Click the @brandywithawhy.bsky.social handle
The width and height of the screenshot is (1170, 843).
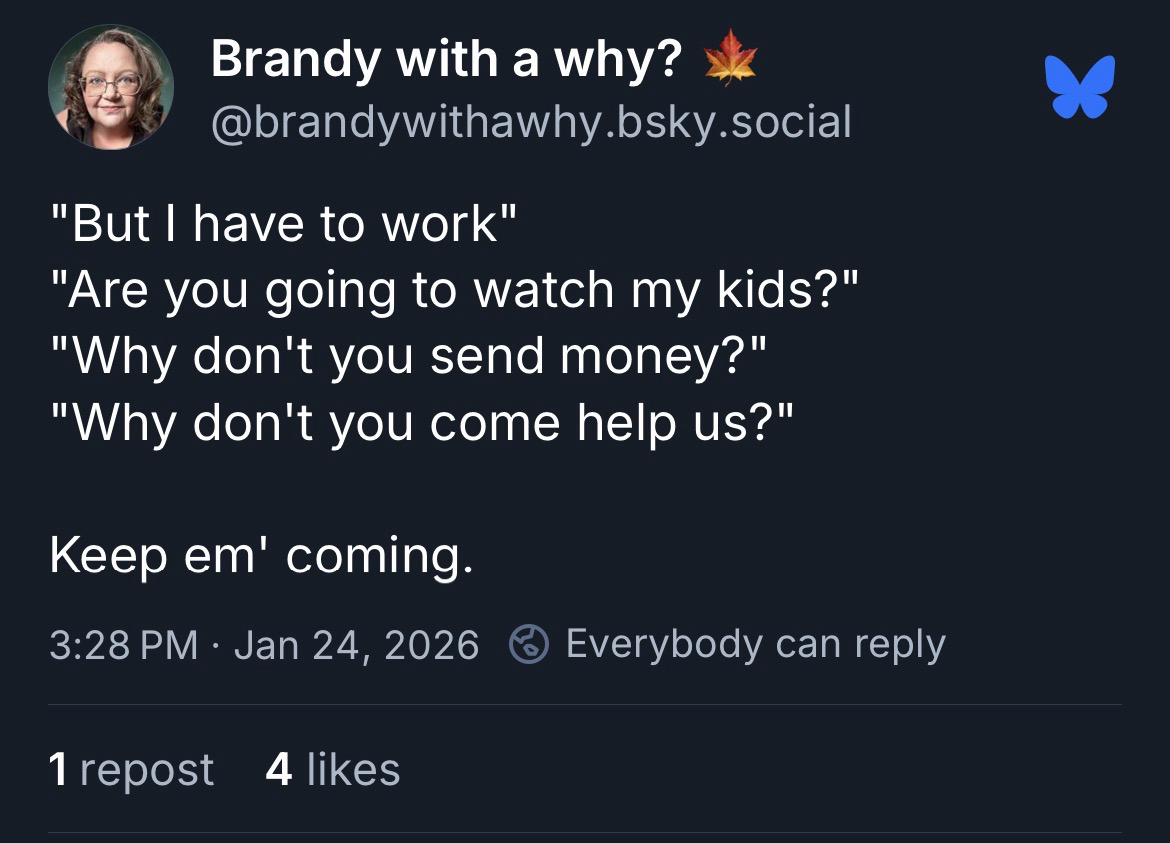pos(531,122)
